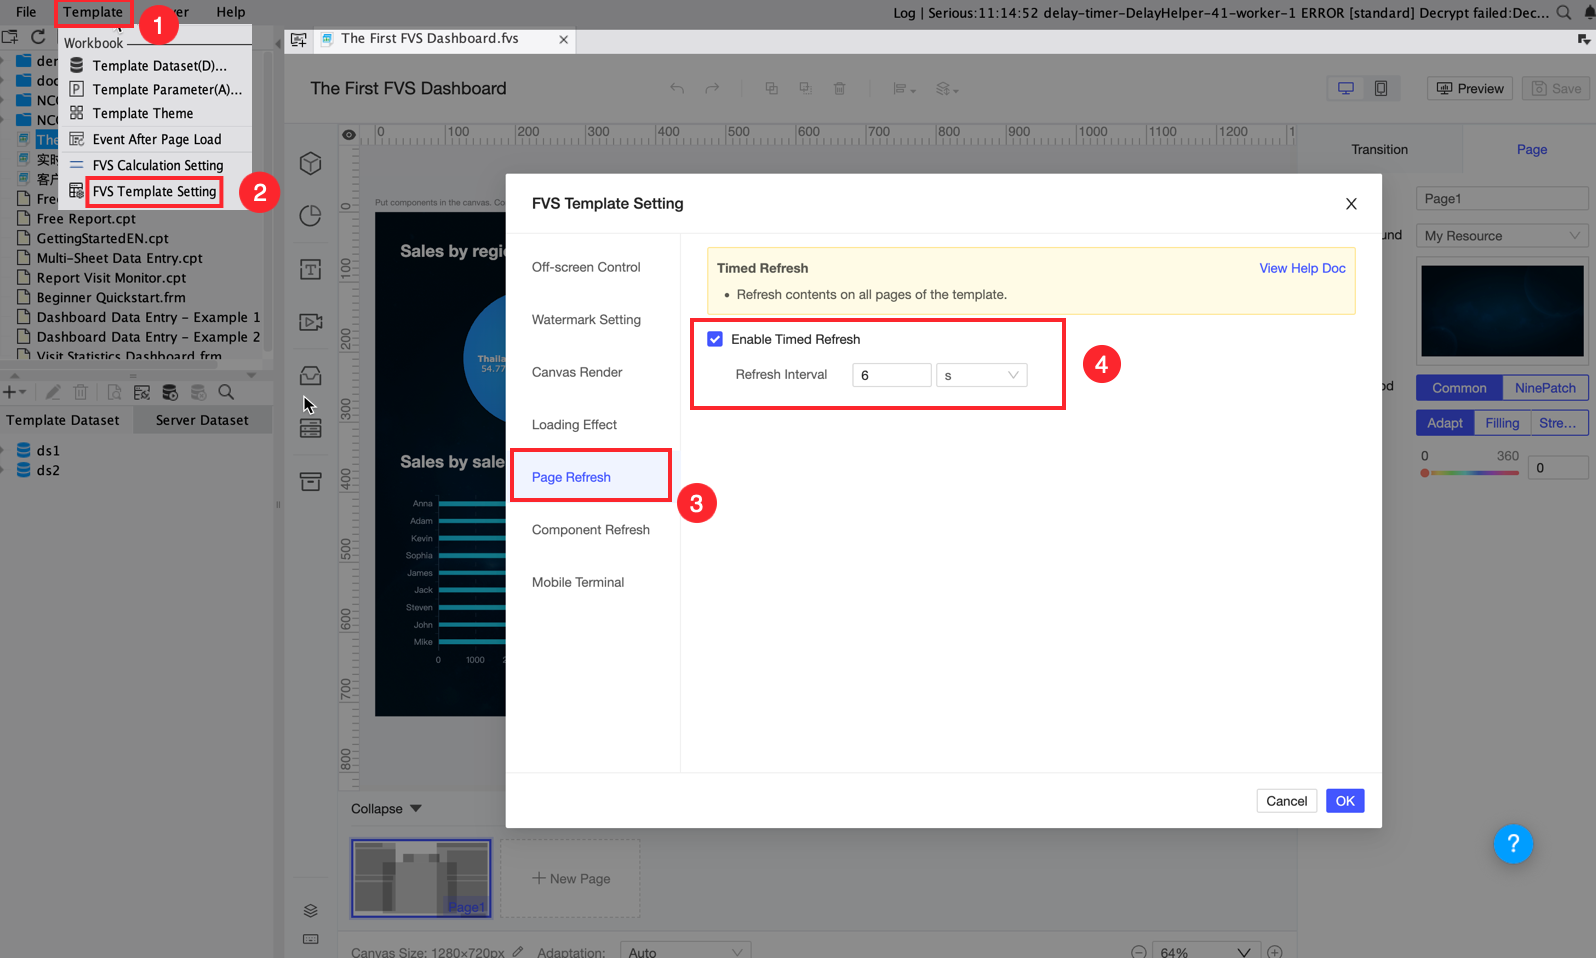
Task: Open the text component icon
Action: (311, 269)
